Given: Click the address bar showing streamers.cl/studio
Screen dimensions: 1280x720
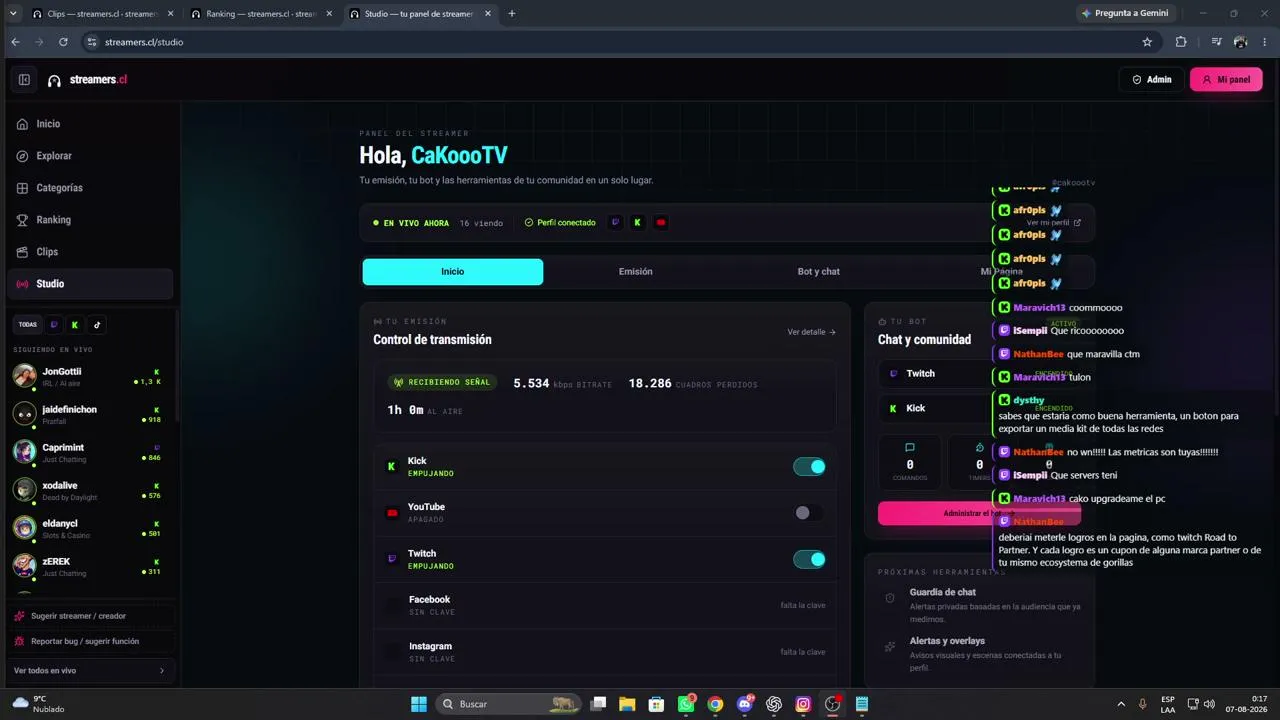Looking at the screenshot, I should click(x=610, y=42).
